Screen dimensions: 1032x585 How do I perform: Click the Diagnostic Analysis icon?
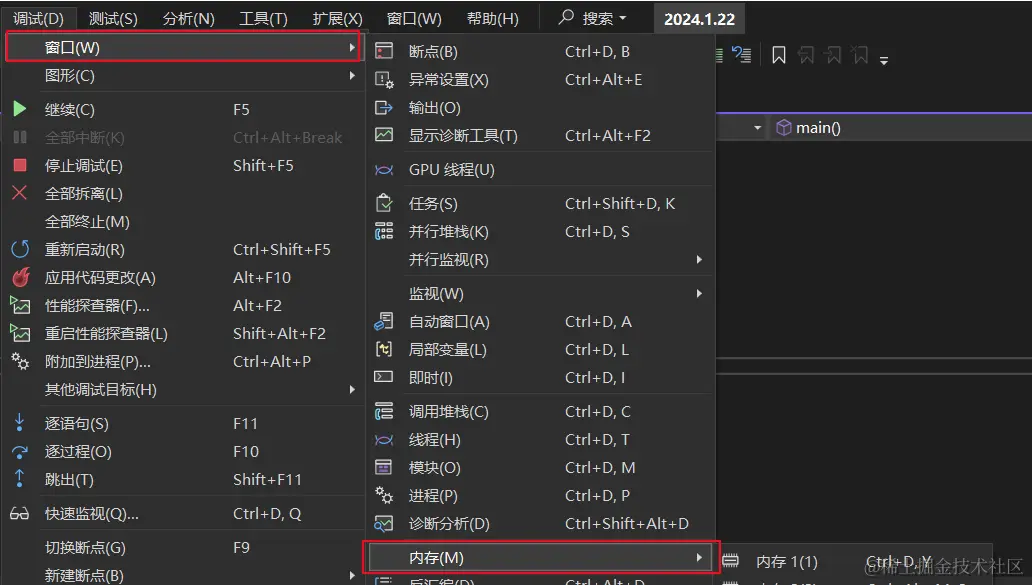[384, 523]
